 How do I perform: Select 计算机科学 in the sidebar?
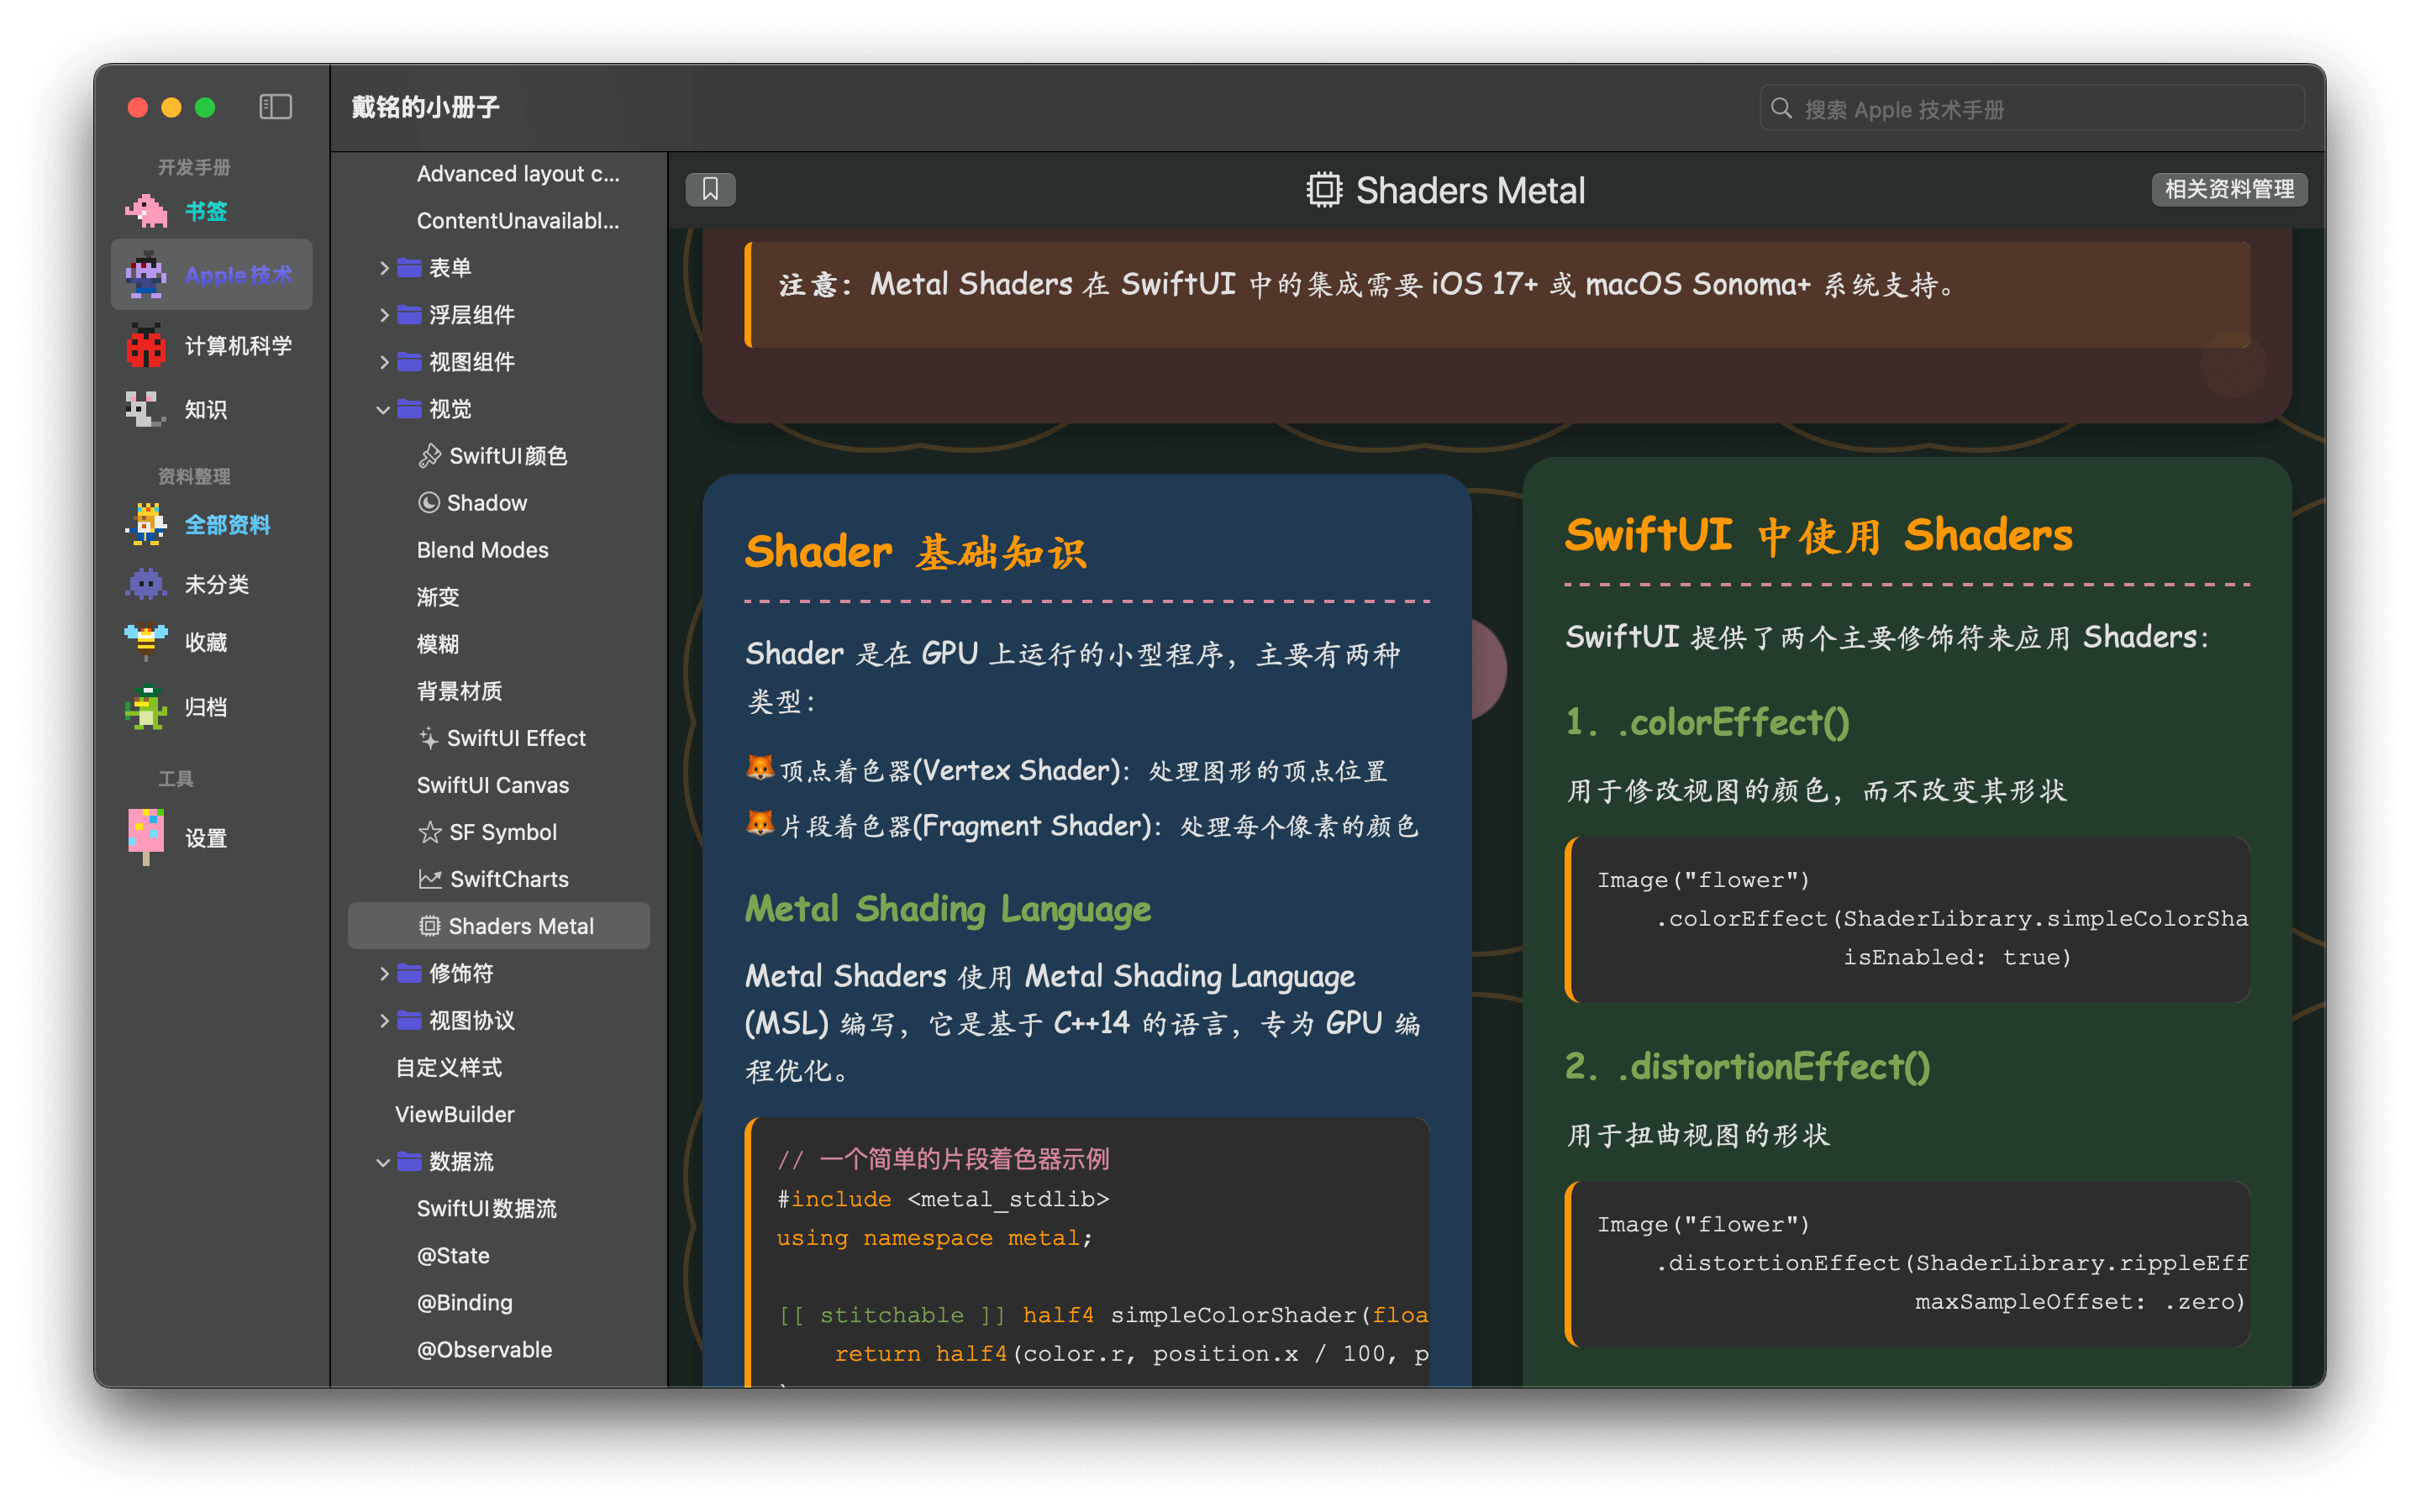coord(211,345)
